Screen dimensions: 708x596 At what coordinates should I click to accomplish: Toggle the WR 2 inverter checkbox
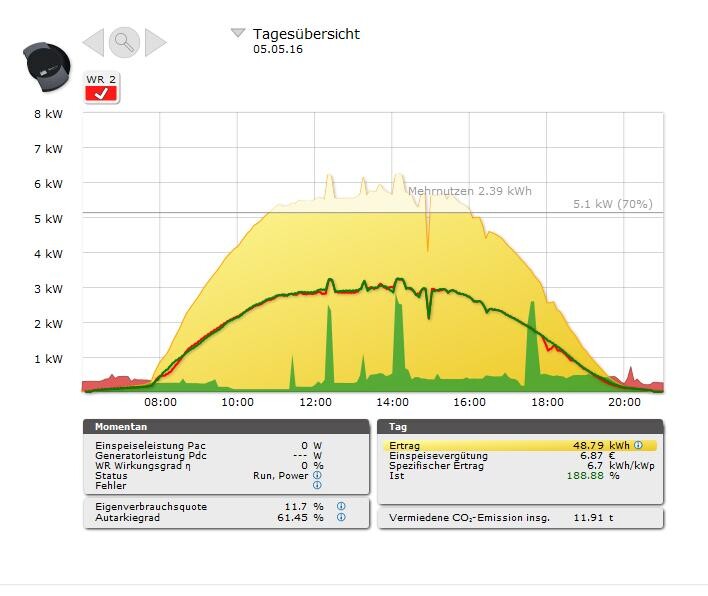[x=101, y=94]
